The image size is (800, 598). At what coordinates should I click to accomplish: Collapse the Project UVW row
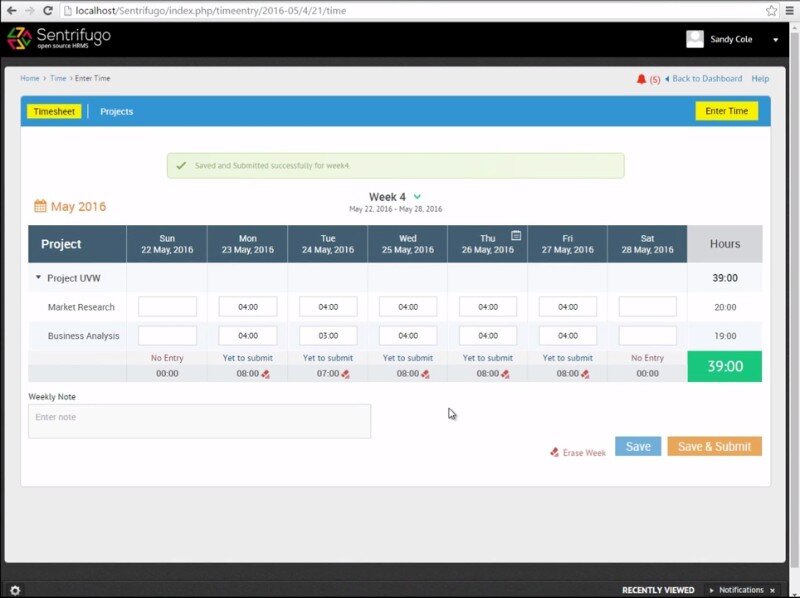pos(38,278)
